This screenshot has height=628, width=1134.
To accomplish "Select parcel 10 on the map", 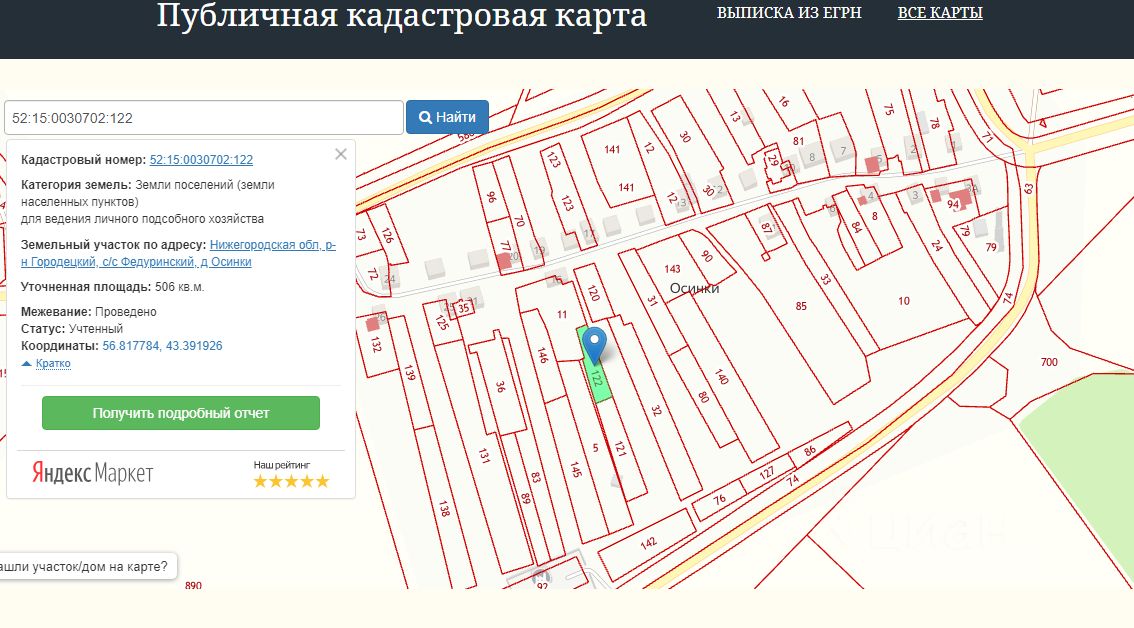I will [904, 301].
